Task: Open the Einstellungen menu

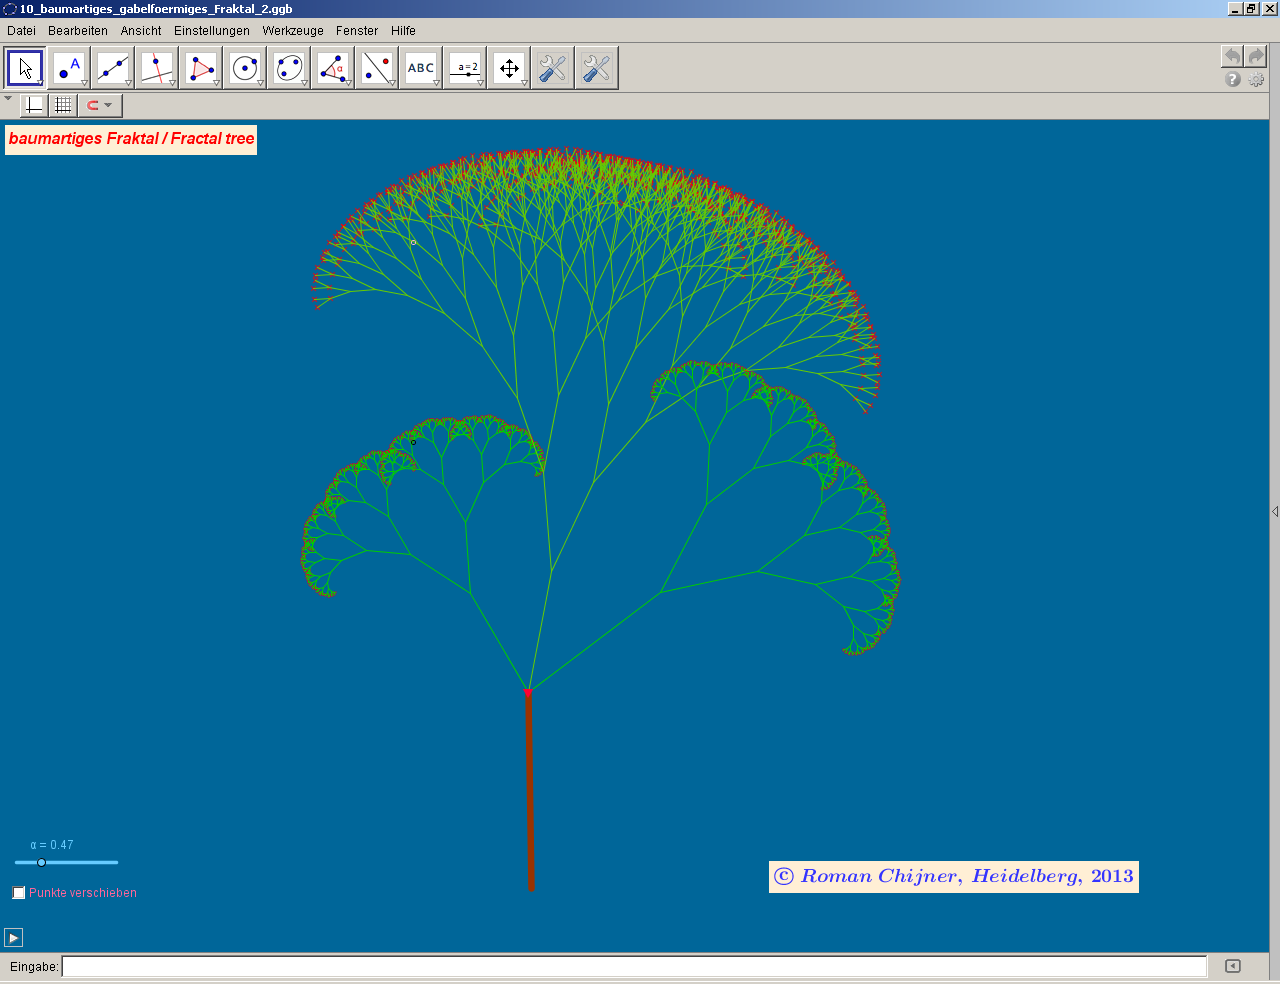Action: [x=211, y=31]
